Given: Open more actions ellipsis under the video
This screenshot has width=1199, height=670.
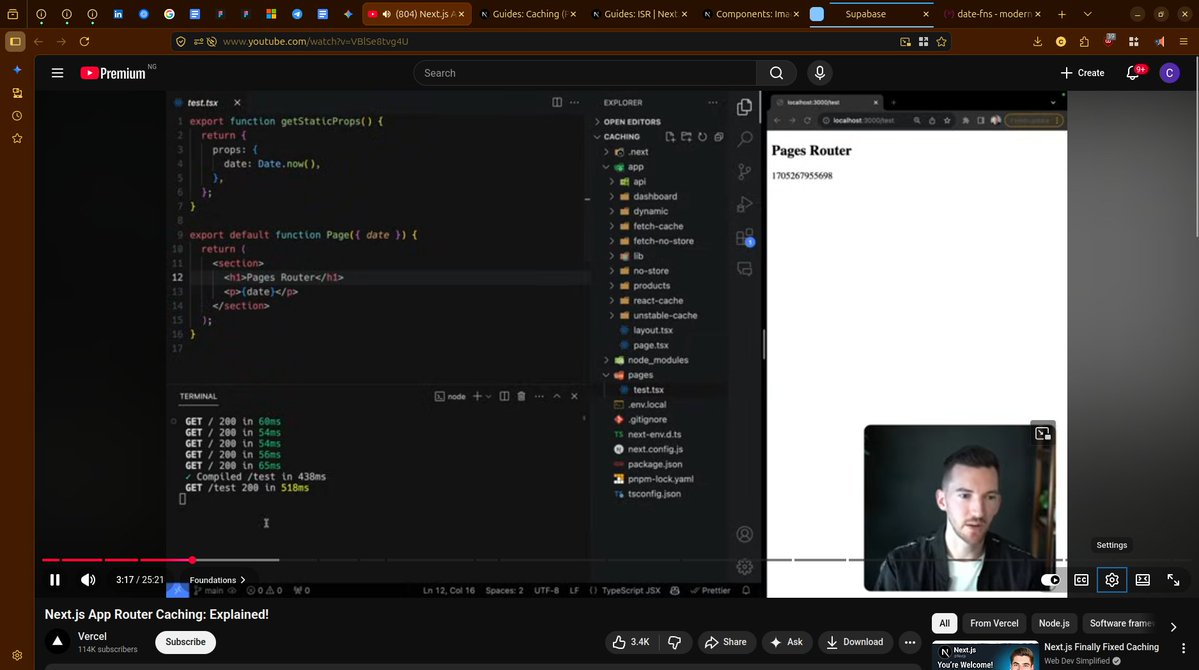Looking at the screenshot, I should coord(910,642).
